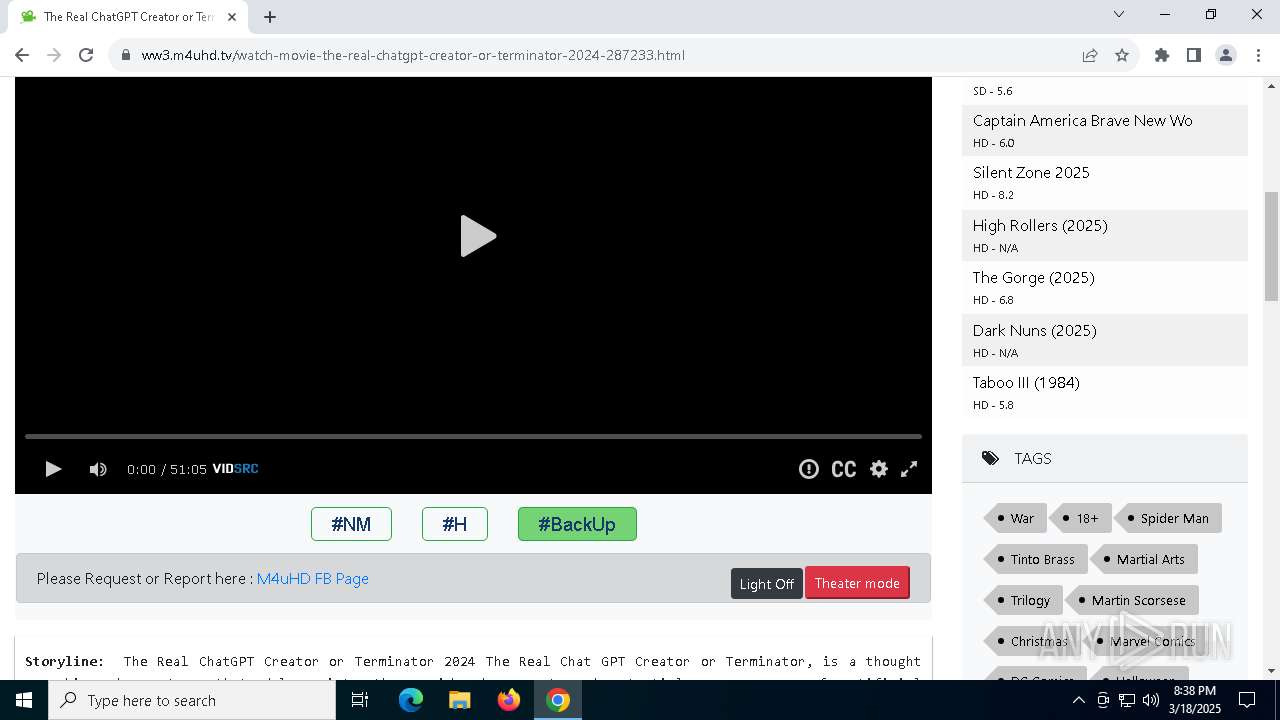Toggle CC subtitles in the player
Screen dimensions: 1280x720
click(x=844, y=469)
